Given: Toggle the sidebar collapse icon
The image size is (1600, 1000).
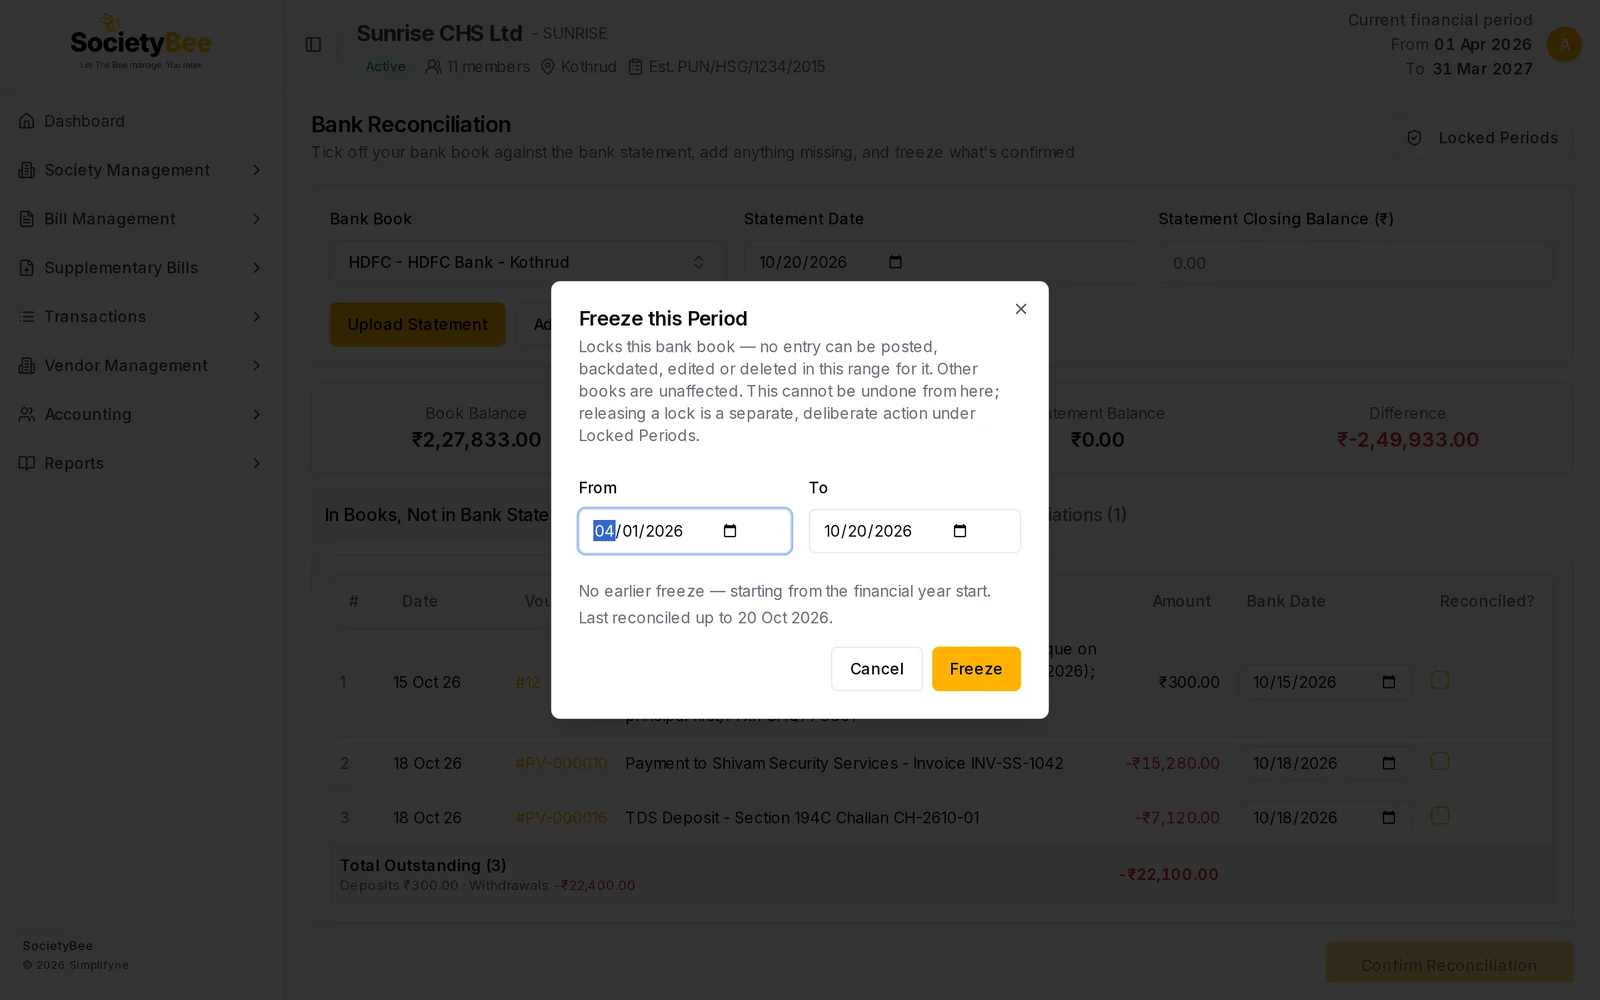Looking at the screenshot, I should tap(313, 45).
